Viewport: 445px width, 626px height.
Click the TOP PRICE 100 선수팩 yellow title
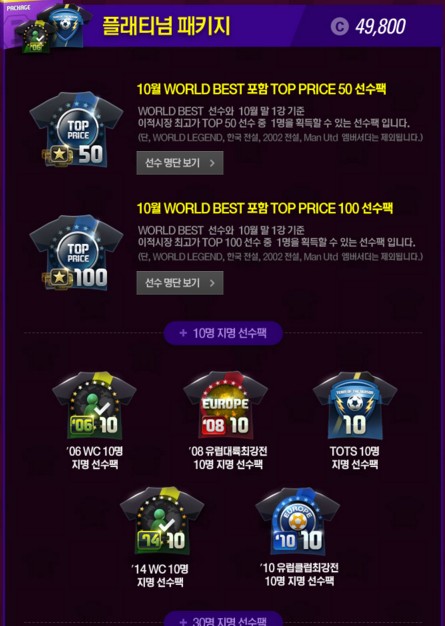pos(265,208)
